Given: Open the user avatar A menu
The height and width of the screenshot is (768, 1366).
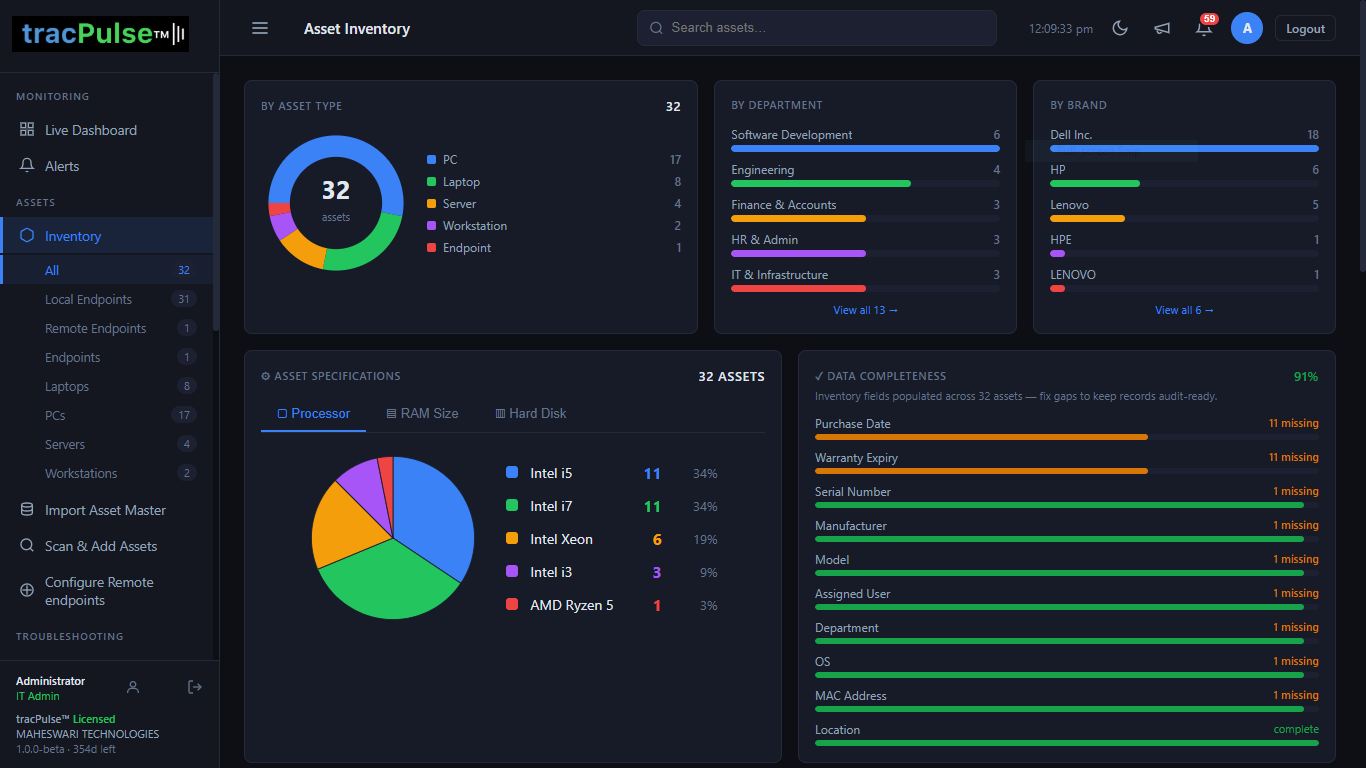Looking at the screenshot, I should click(1247, 28).
